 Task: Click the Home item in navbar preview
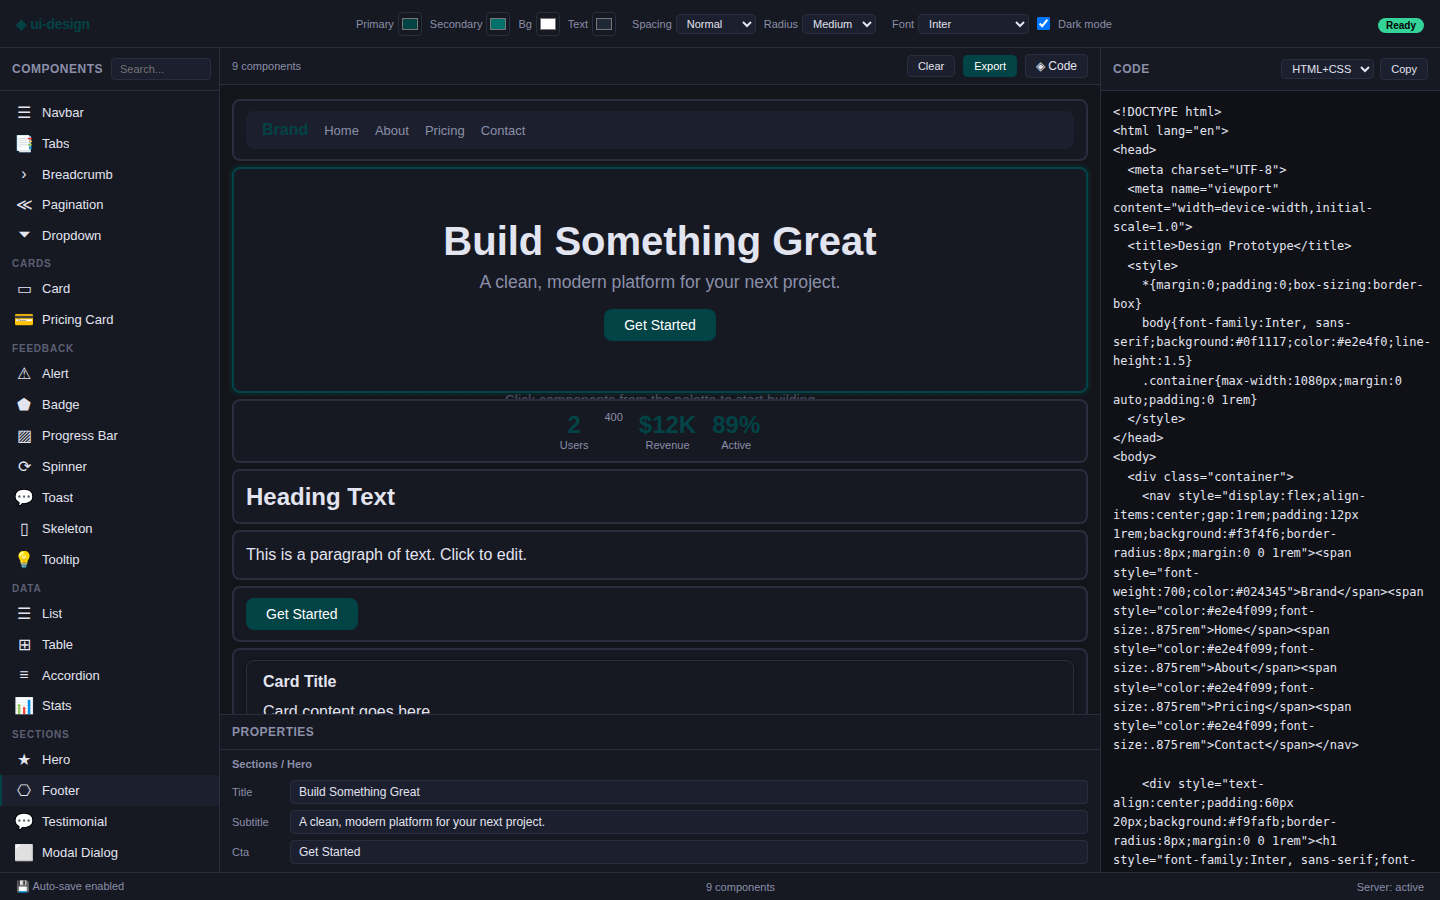pos(341,131)
